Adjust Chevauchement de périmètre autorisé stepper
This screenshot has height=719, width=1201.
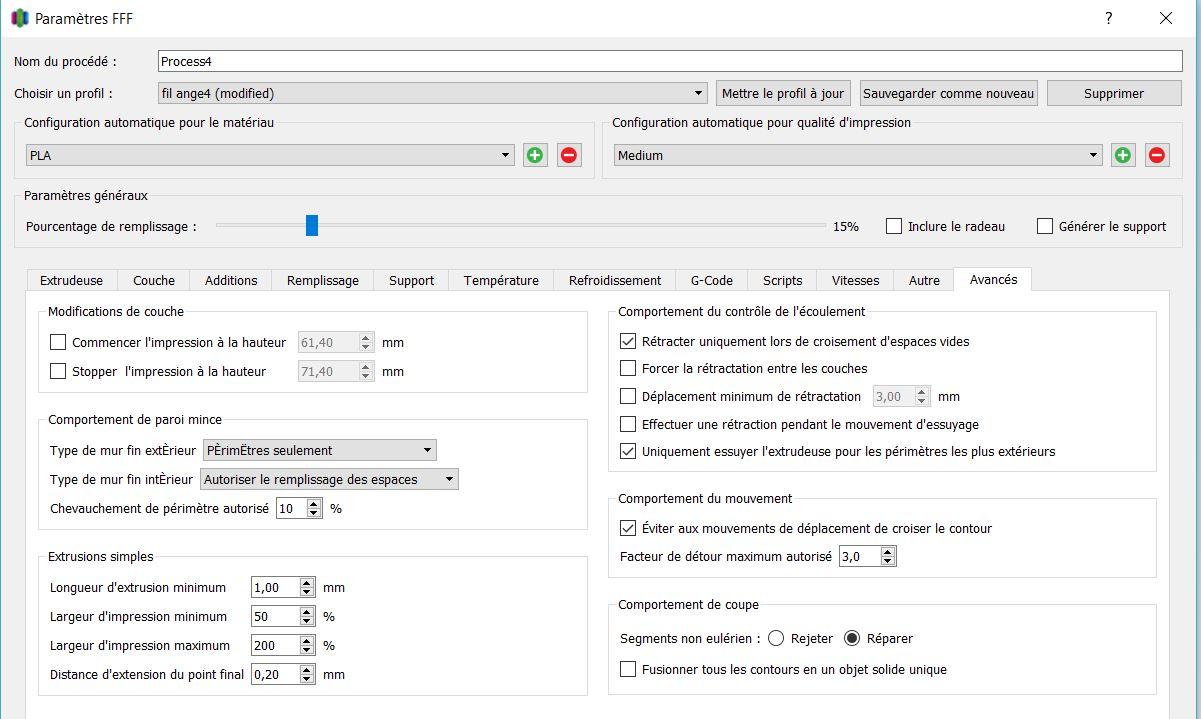314,508
